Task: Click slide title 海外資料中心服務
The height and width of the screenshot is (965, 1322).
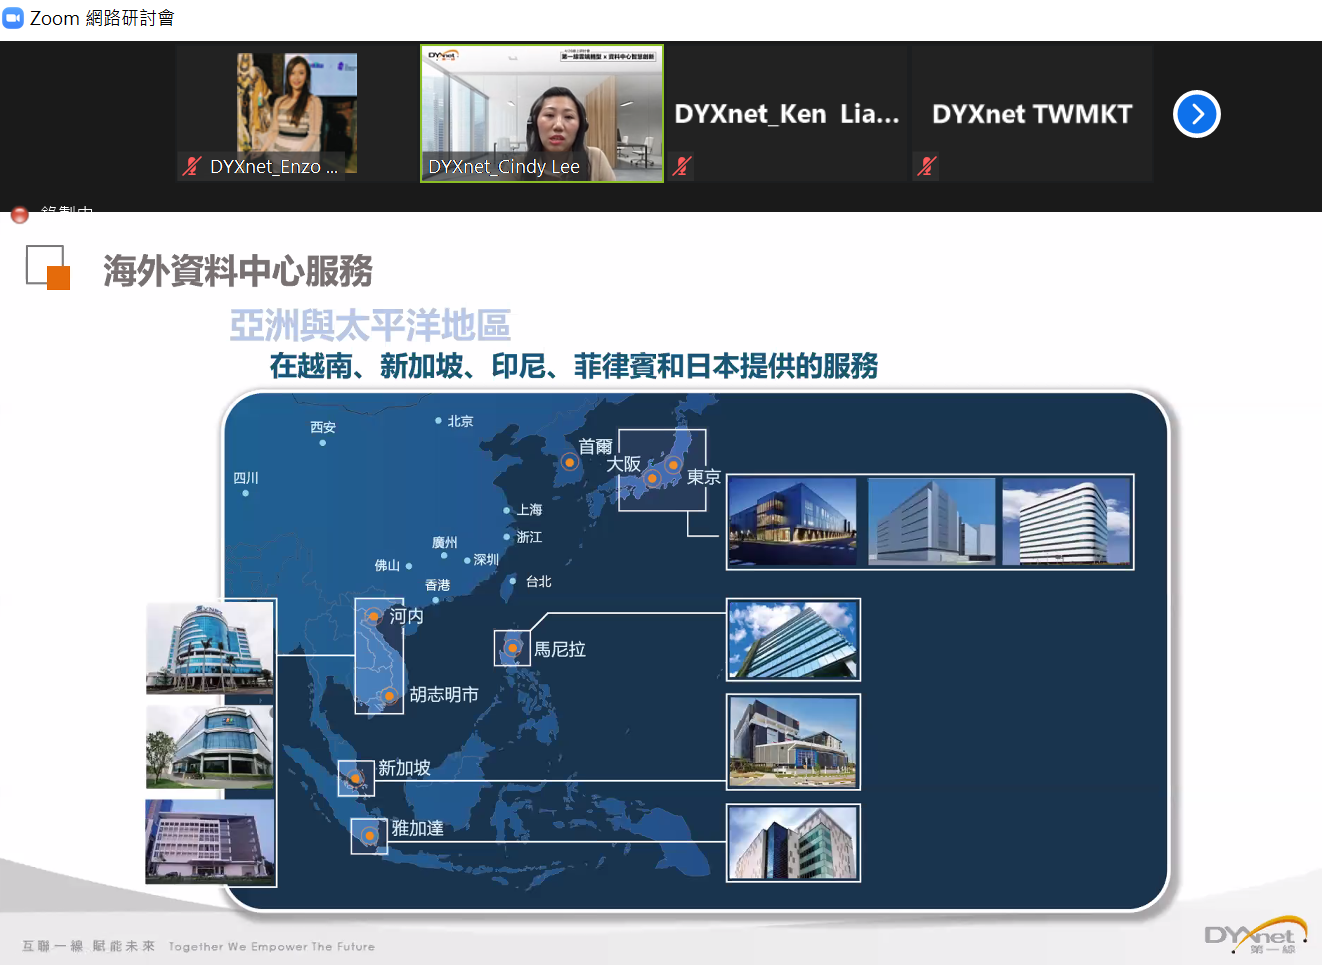Action: tap(238, 271)
